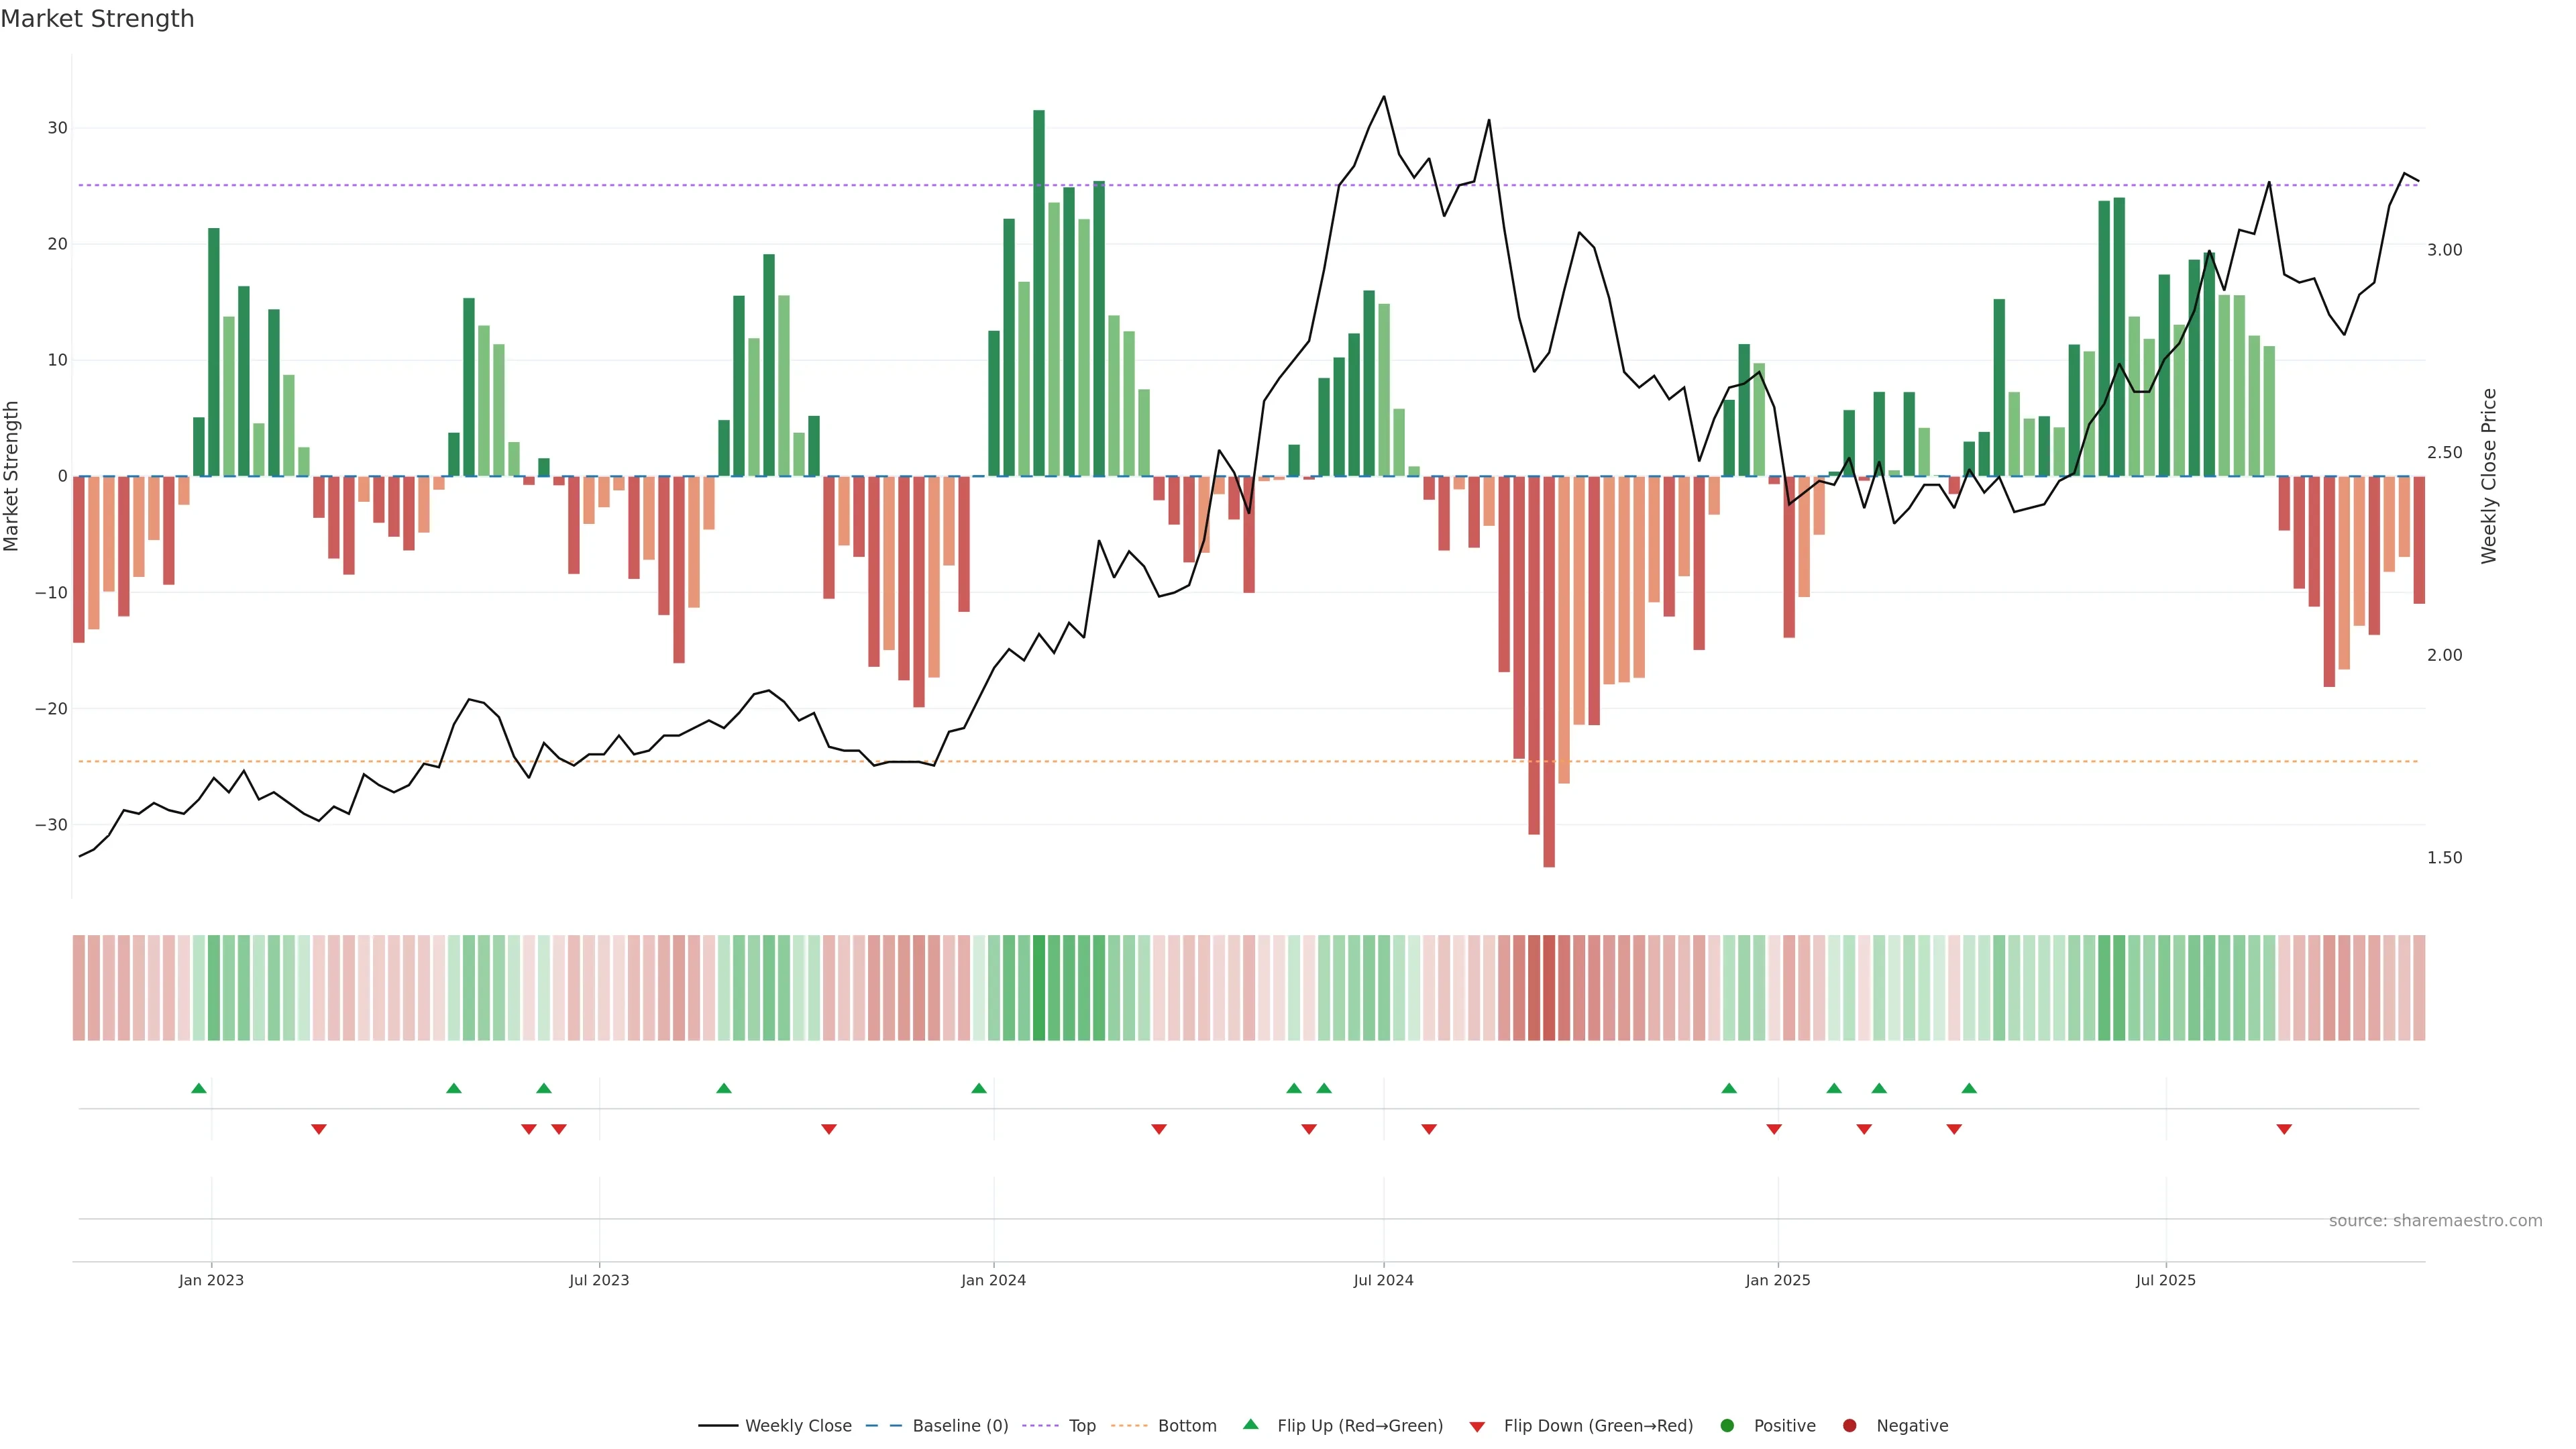Image resolution: width=2576 pixels, height=1449 pixels.
Task: Click the first green flip-up marker near Jan 2023
Action: [199, 1088]
